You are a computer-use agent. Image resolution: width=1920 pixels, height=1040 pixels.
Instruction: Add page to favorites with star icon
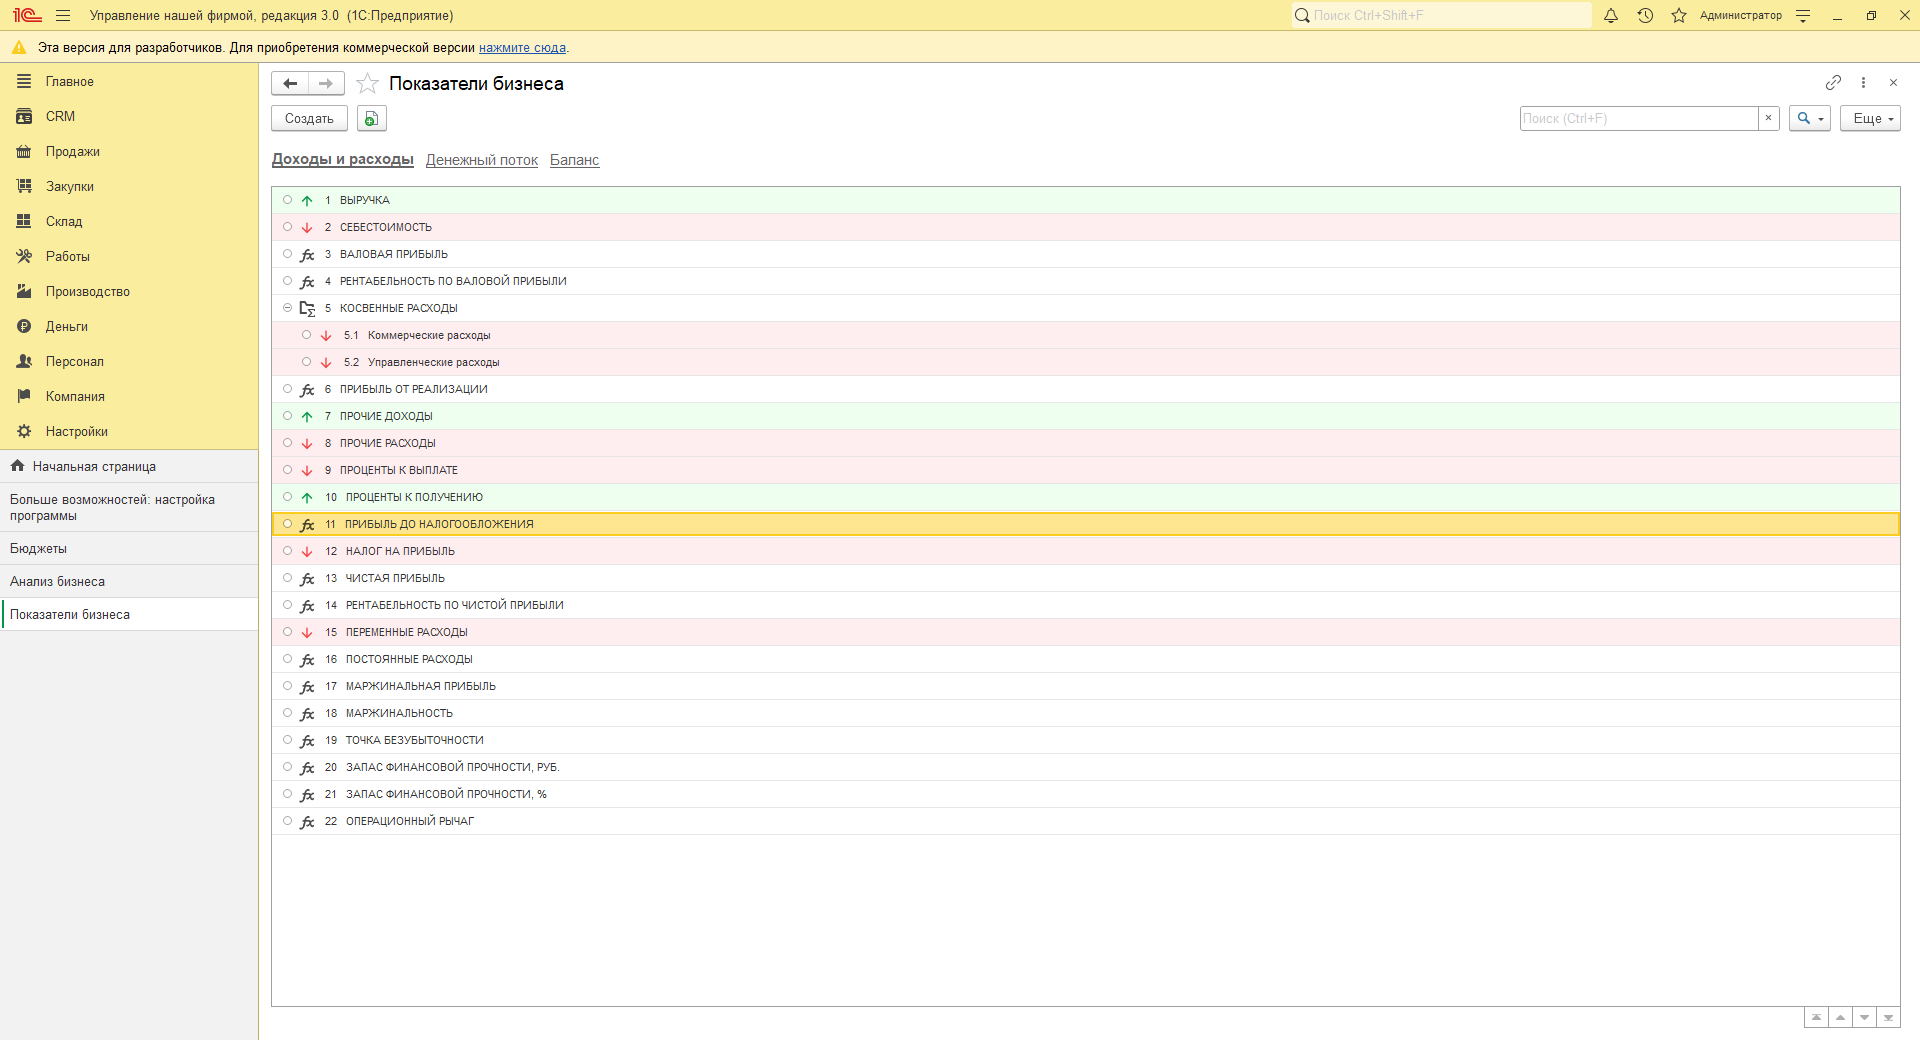[367, 84]
